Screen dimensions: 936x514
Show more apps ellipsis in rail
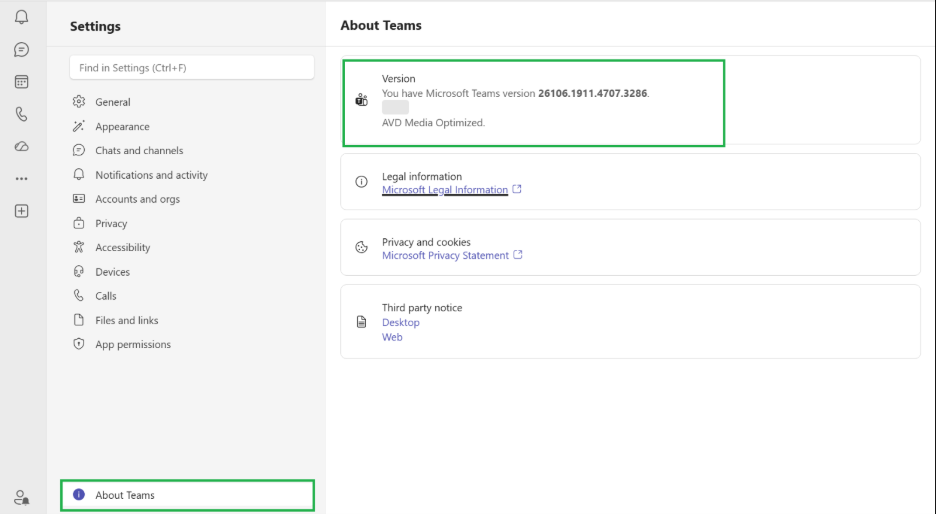[x=21, y=178]
